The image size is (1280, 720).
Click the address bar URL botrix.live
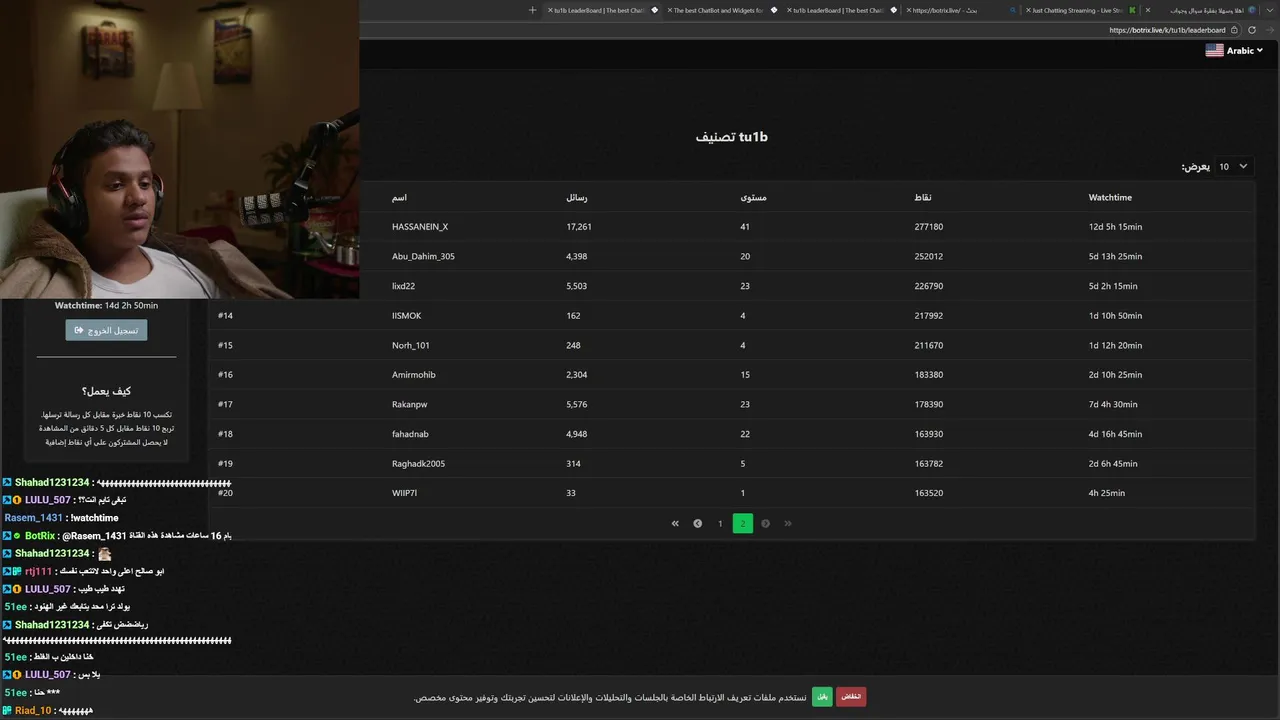(1167, 30)
